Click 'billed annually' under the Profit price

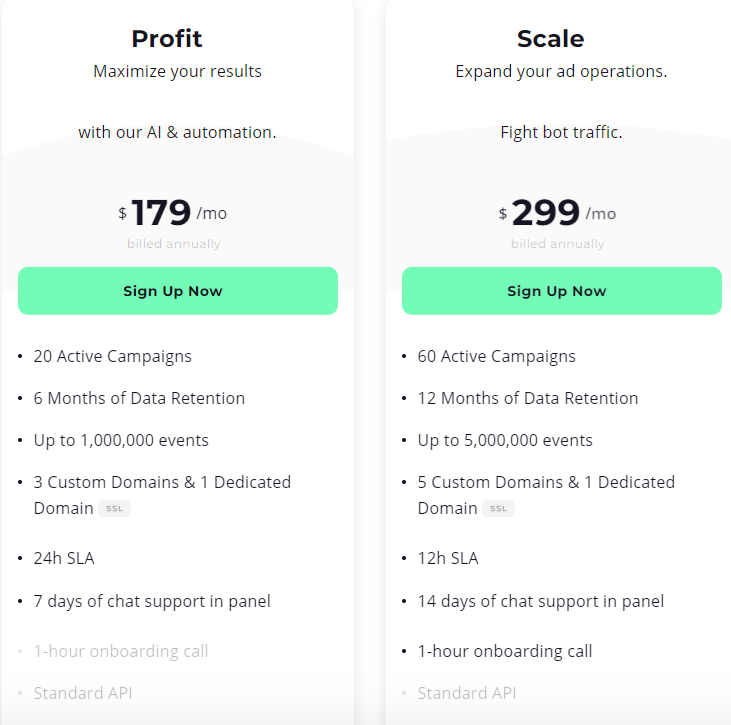click(174, 244)
